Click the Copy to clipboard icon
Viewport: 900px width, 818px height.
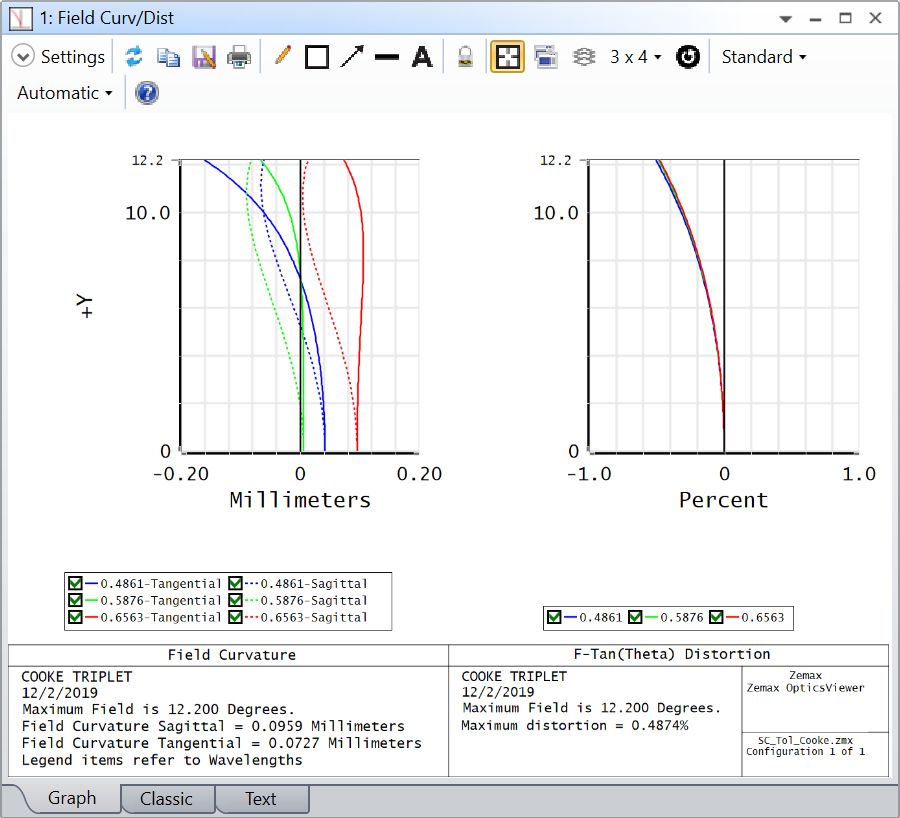[169, 57]
